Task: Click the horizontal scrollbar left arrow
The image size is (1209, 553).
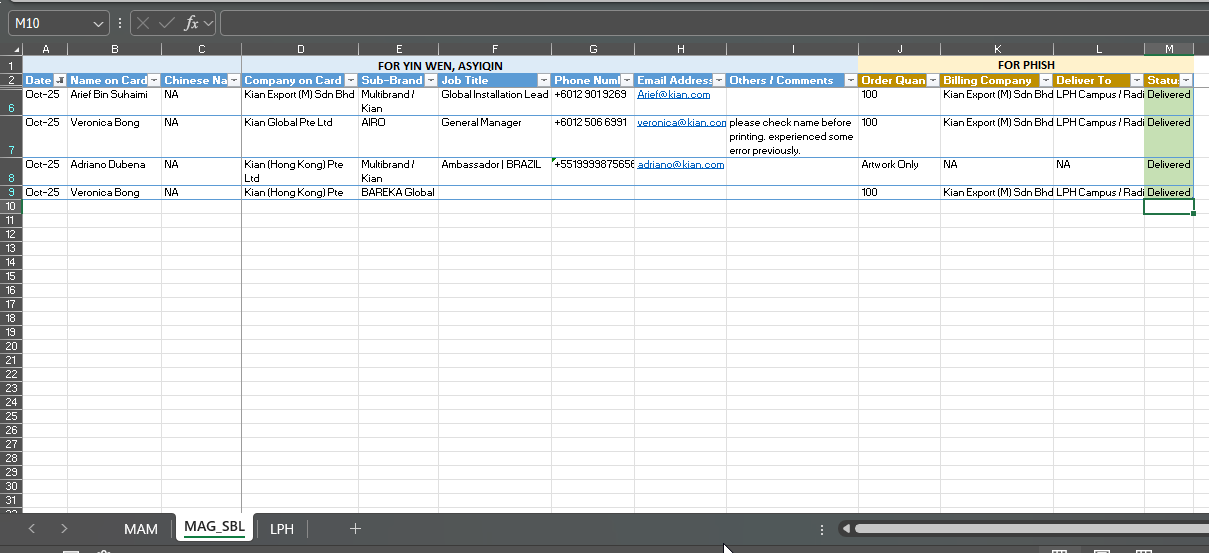Action: point(846,529)
